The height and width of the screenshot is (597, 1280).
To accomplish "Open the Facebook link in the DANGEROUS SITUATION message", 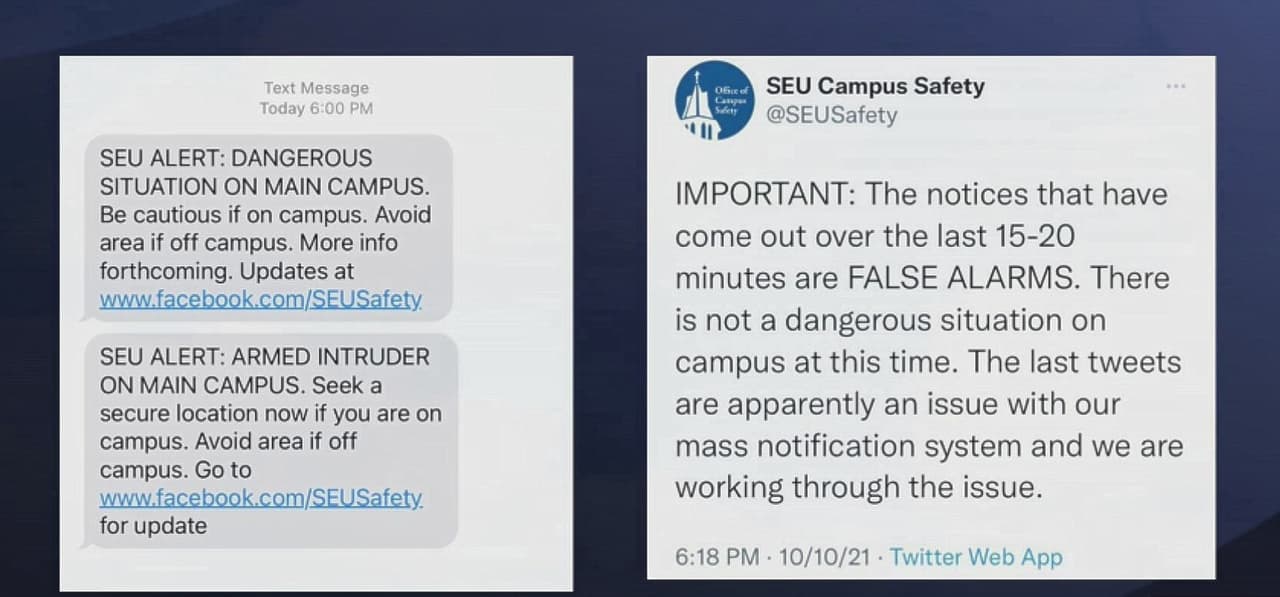I will pos(261,299).
